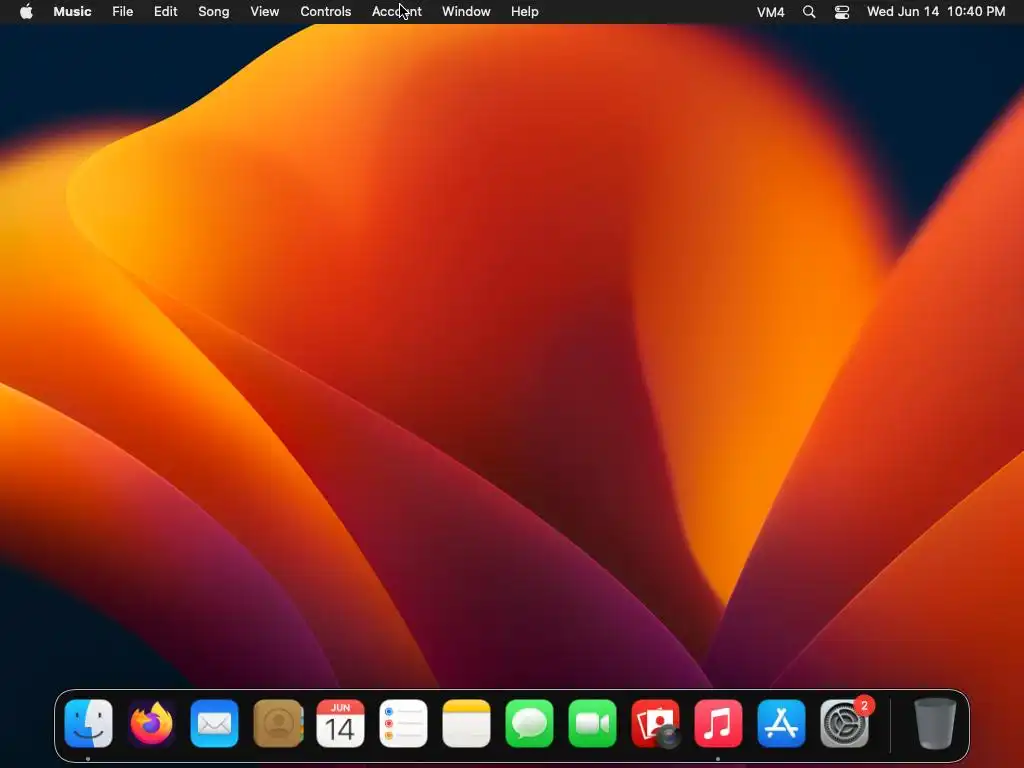Open the Account menu
Image resolution: width=1024 pixels, height=768 pixels.
coord(396,12)
